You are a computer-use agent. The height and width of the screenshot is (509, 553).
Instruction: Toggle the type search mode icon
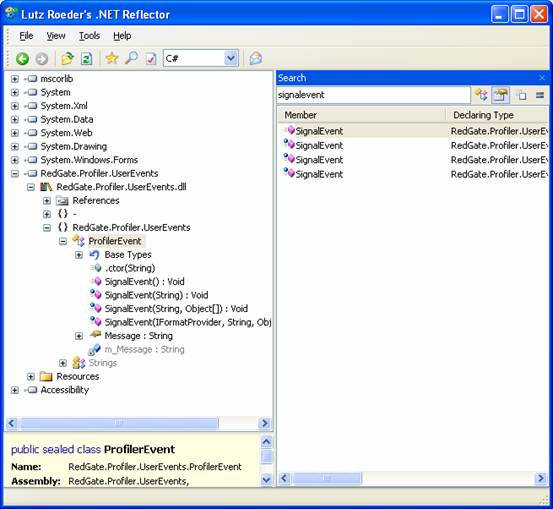(481, 95)
